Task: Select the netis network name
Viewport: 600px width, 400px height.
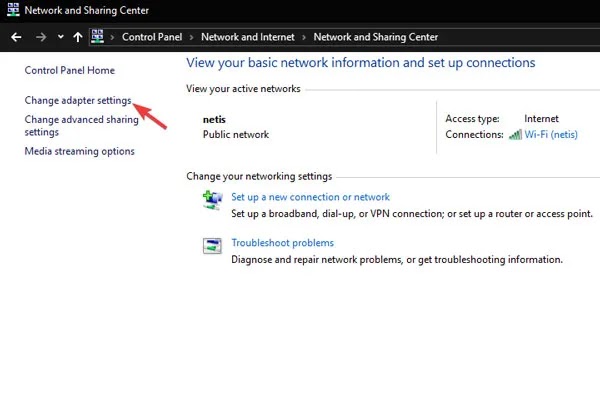Action: (214, 119)
